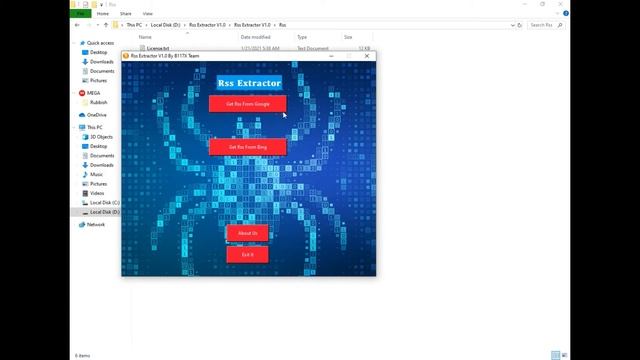The image size is (640, 360).
Task: Open Desktop under This PC
Action: pyautogui.click(x=98, y=146)
